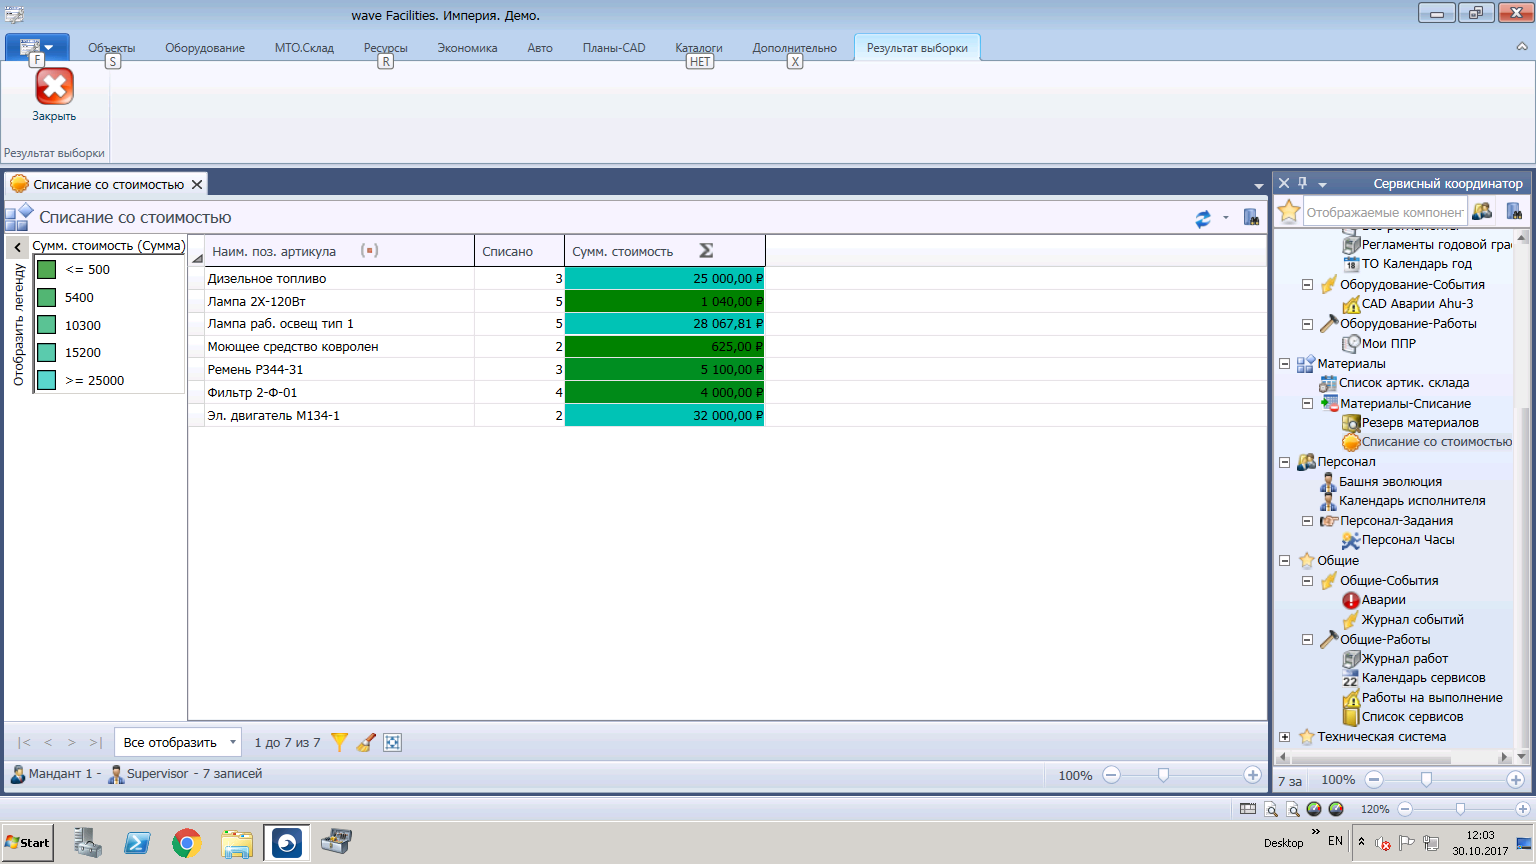The image size is (1536, 864).
Task: Collapse the Оборудование-Работы tree node
Action: (1307, 324)
